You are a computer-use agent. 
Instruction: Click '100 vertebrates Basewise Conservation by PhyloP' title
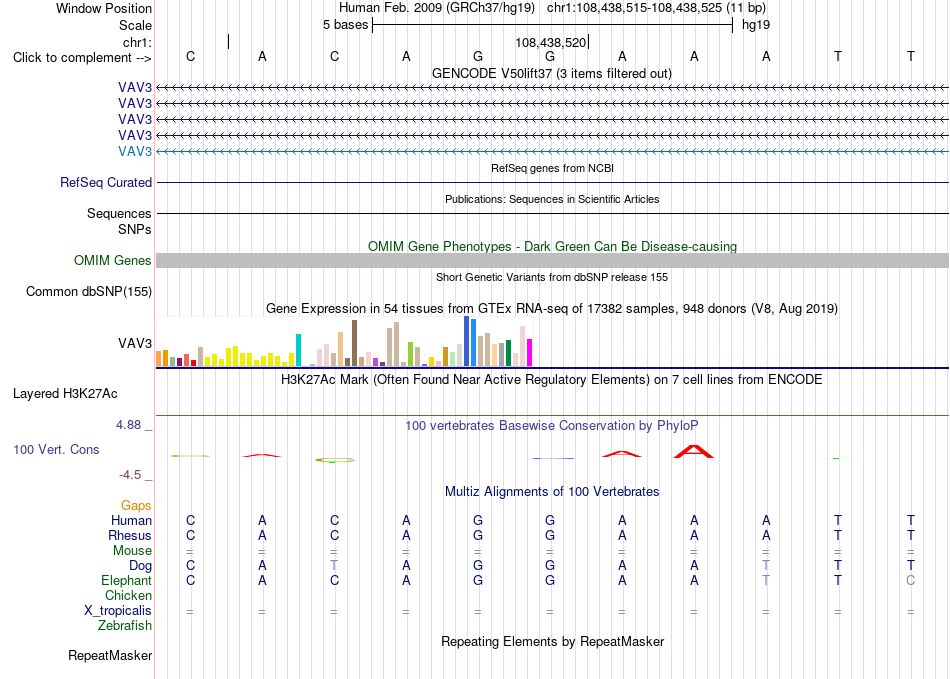(x=552, y=426)
